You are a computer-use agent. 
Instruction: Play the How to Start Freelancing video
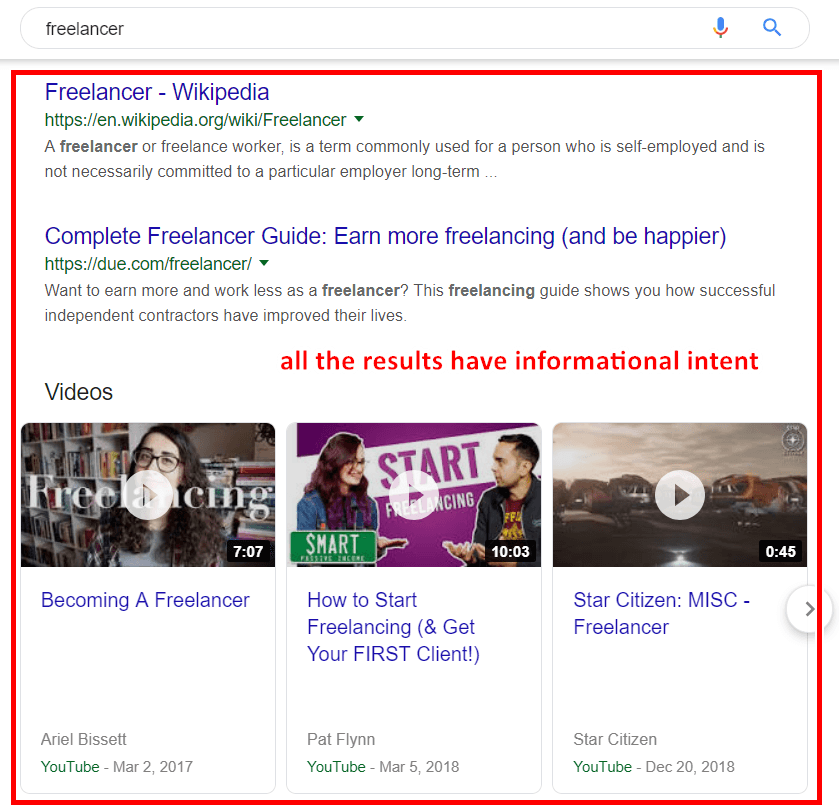413,494
